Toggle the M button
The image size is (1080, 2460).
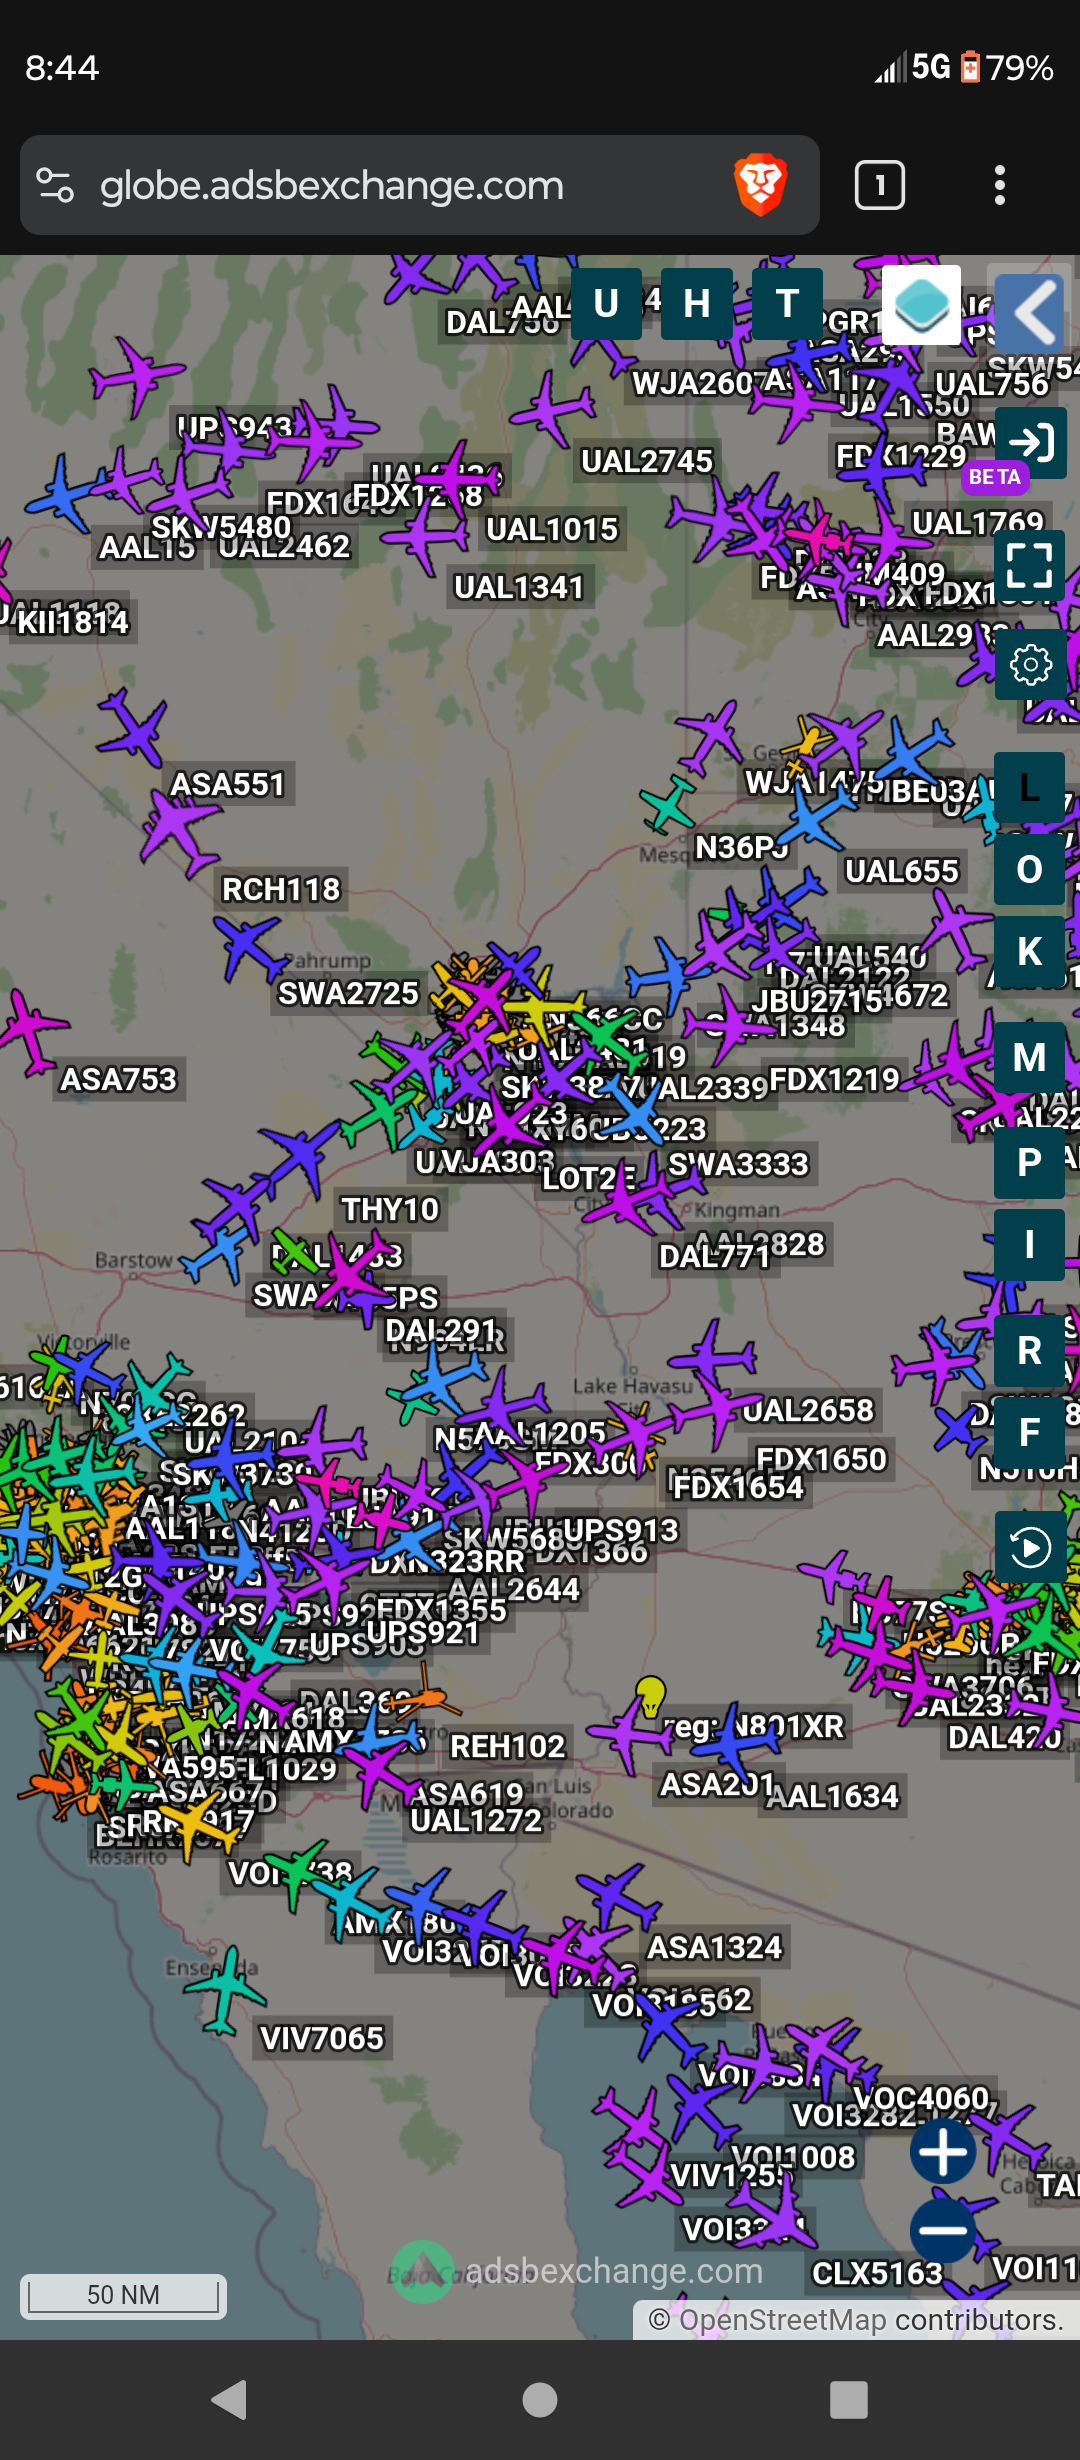[1029, 1057]
